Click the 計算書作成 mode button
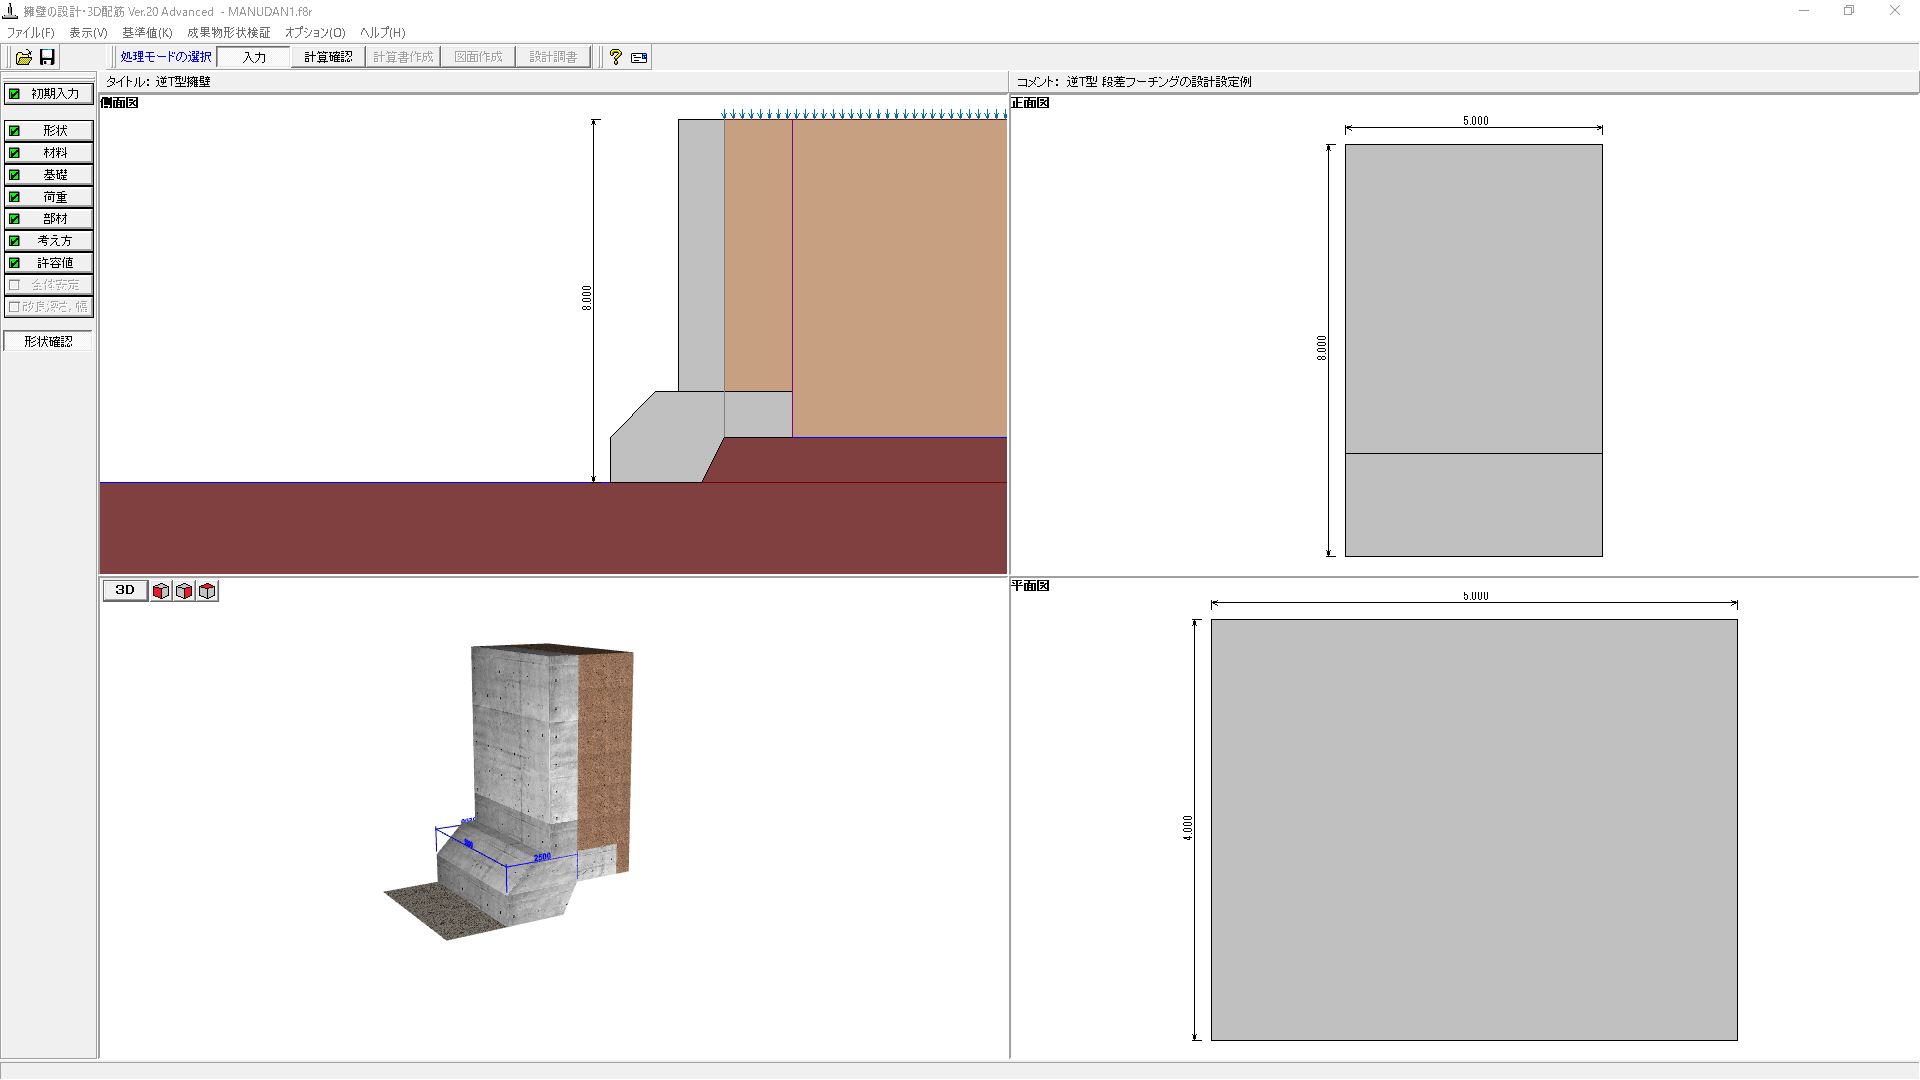 pos(403,57)
